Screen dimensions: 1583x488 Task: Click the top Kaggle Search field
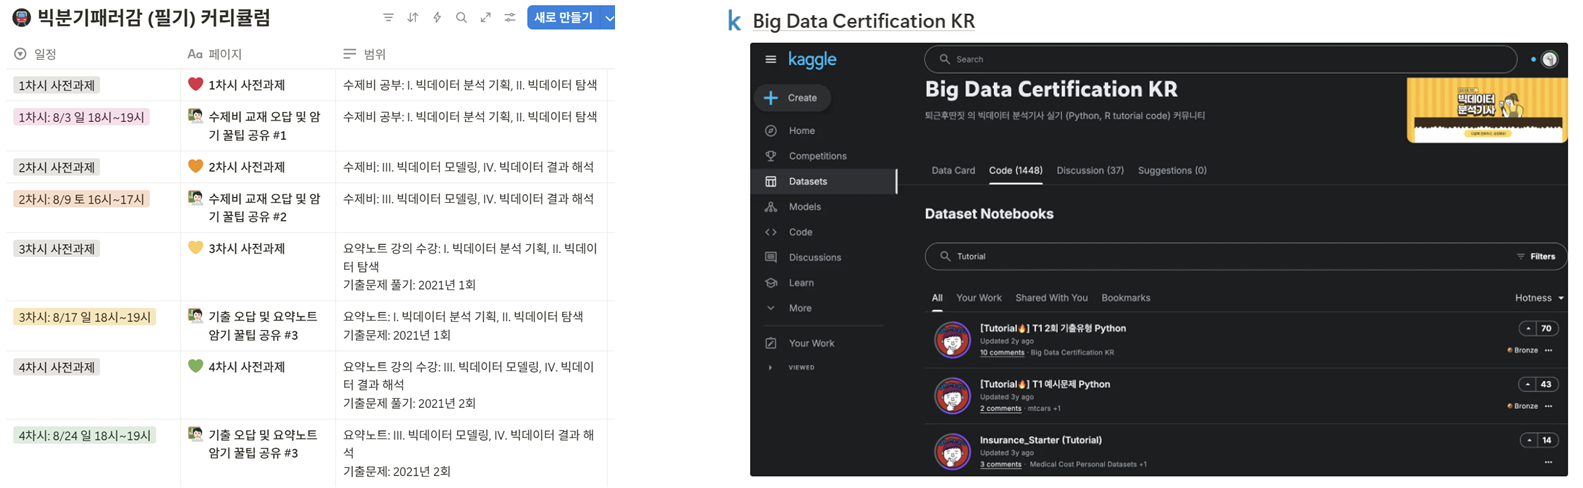point(1220,59)
